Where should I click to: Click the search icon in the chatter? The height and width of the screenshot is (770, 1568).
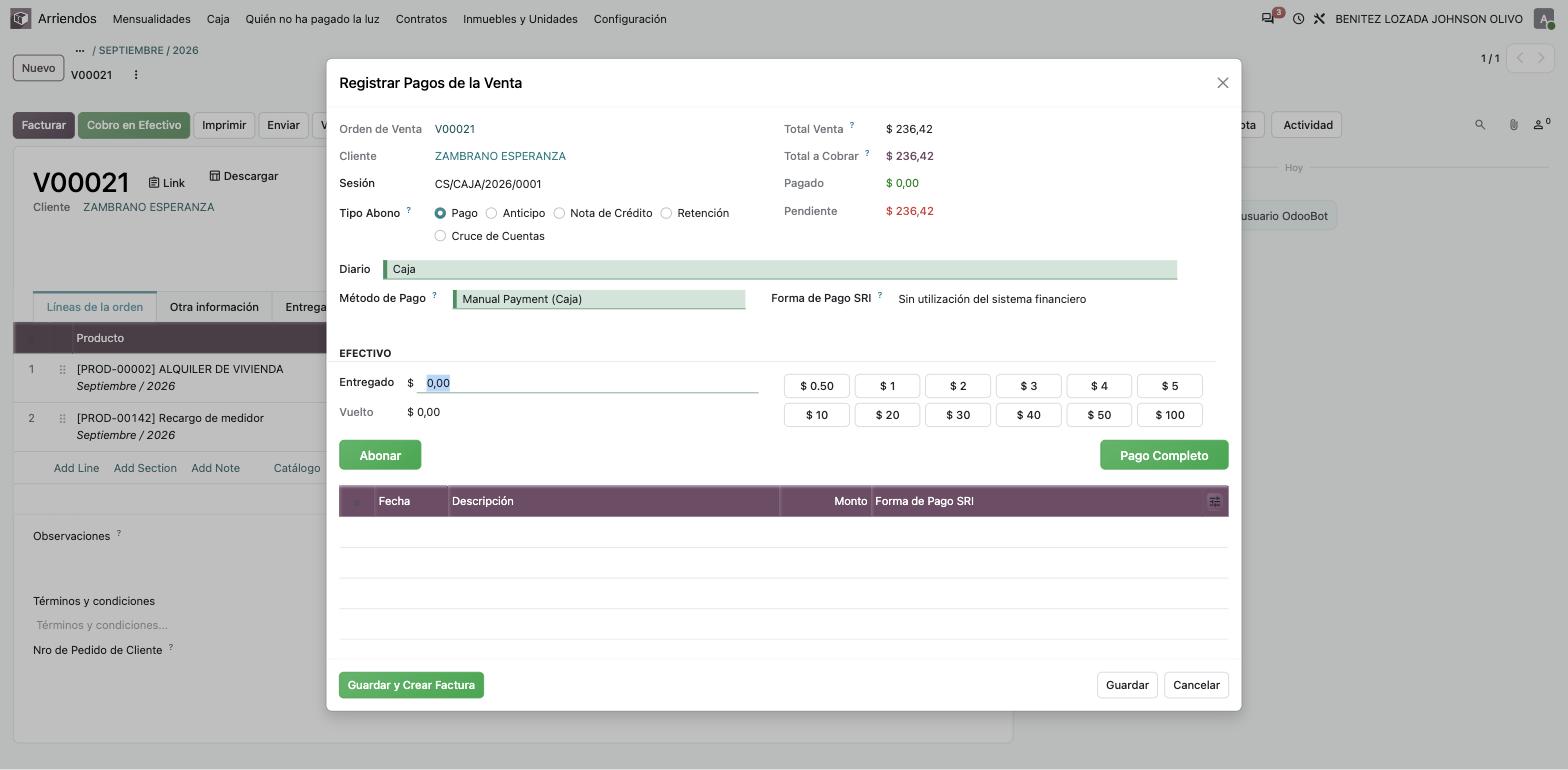[x=1480, y=125]
